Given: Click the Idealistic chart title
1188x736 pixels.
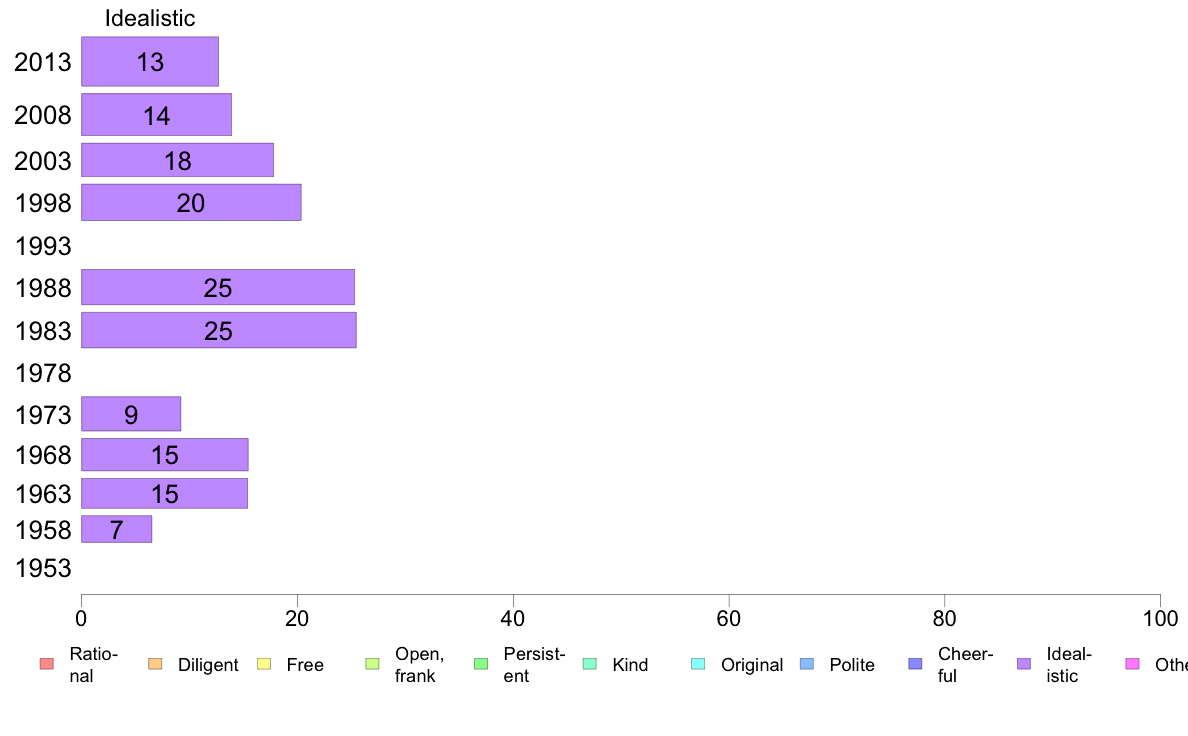Looking at the screenshot, I should pos(150,18).
